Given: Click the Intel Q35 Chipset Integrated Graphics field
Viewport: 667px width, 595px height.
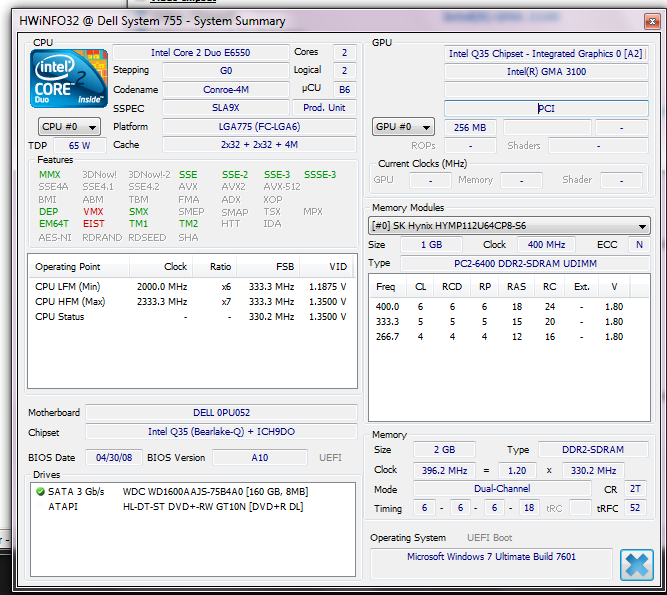Looking at the screenshot, I should (x=546, y=54).
